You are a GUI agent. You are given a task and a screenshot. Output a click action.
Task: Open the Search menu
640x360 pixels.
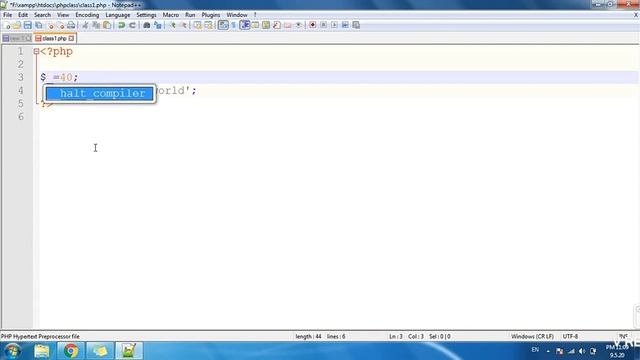(42, 15)
